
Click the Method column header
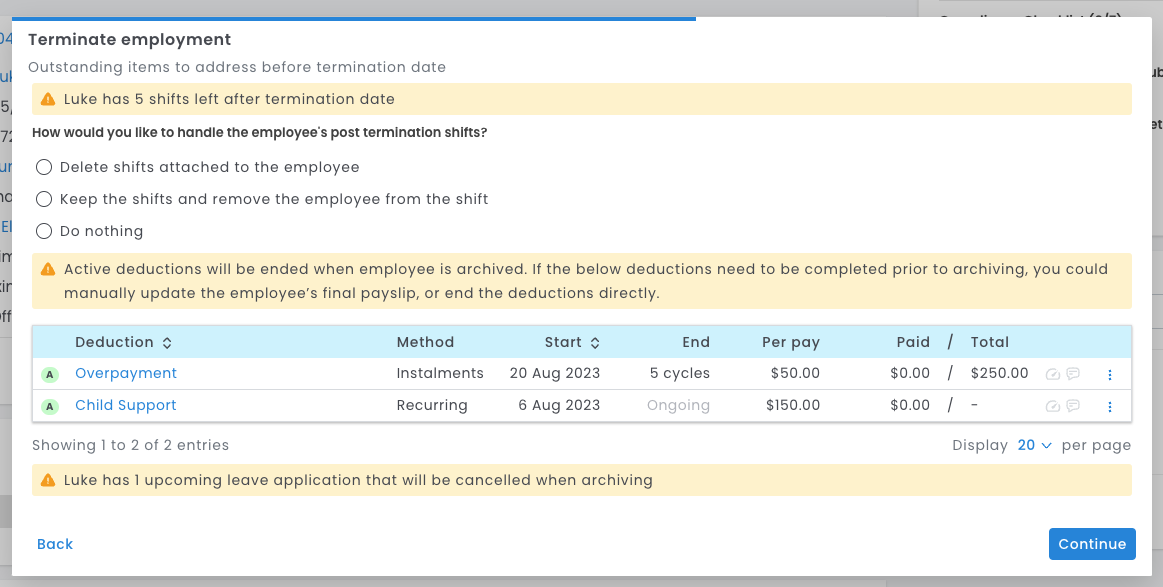click(425, 342)
